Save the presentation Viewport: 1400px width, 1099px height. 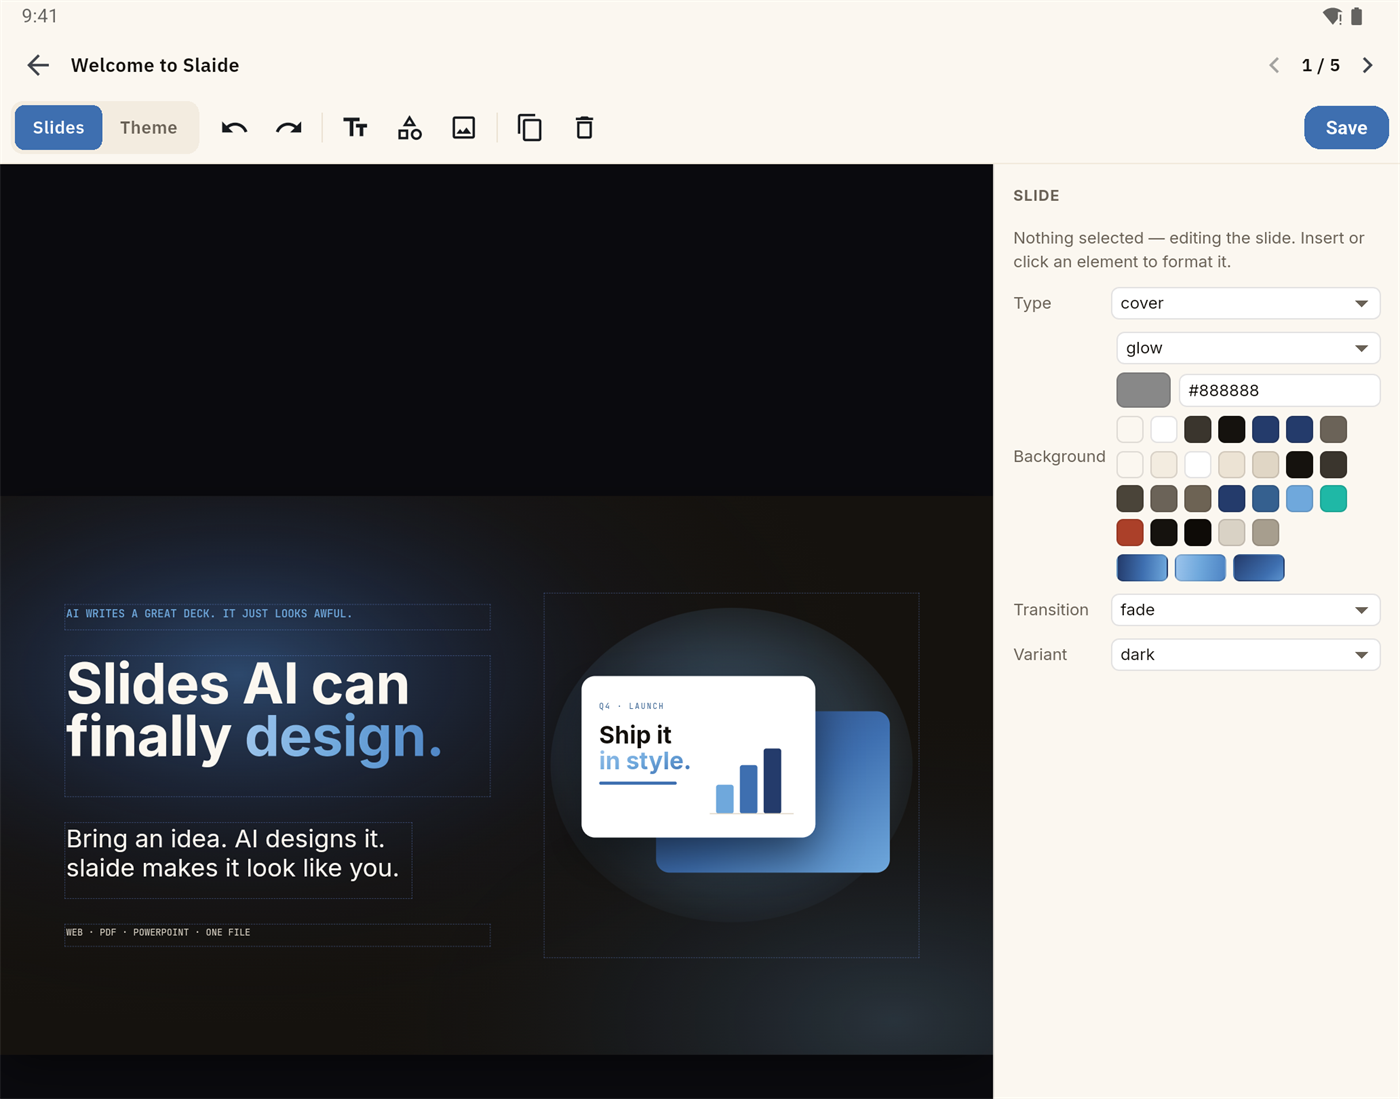click(x=1346, y=128)
